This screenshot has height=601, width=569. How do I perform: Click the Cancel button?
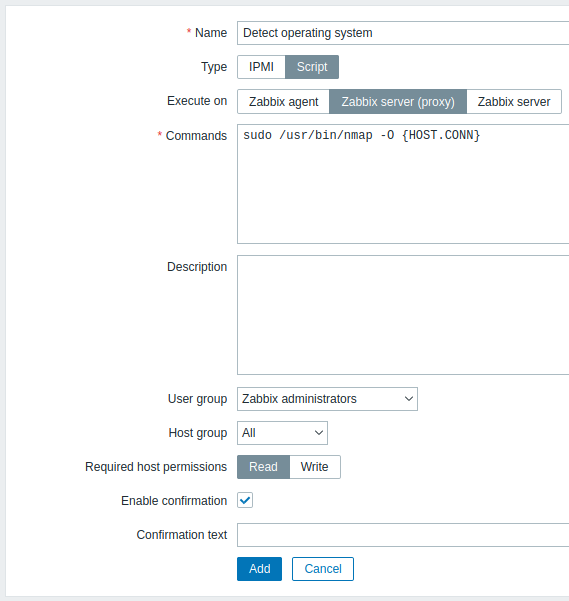[323, 569]
